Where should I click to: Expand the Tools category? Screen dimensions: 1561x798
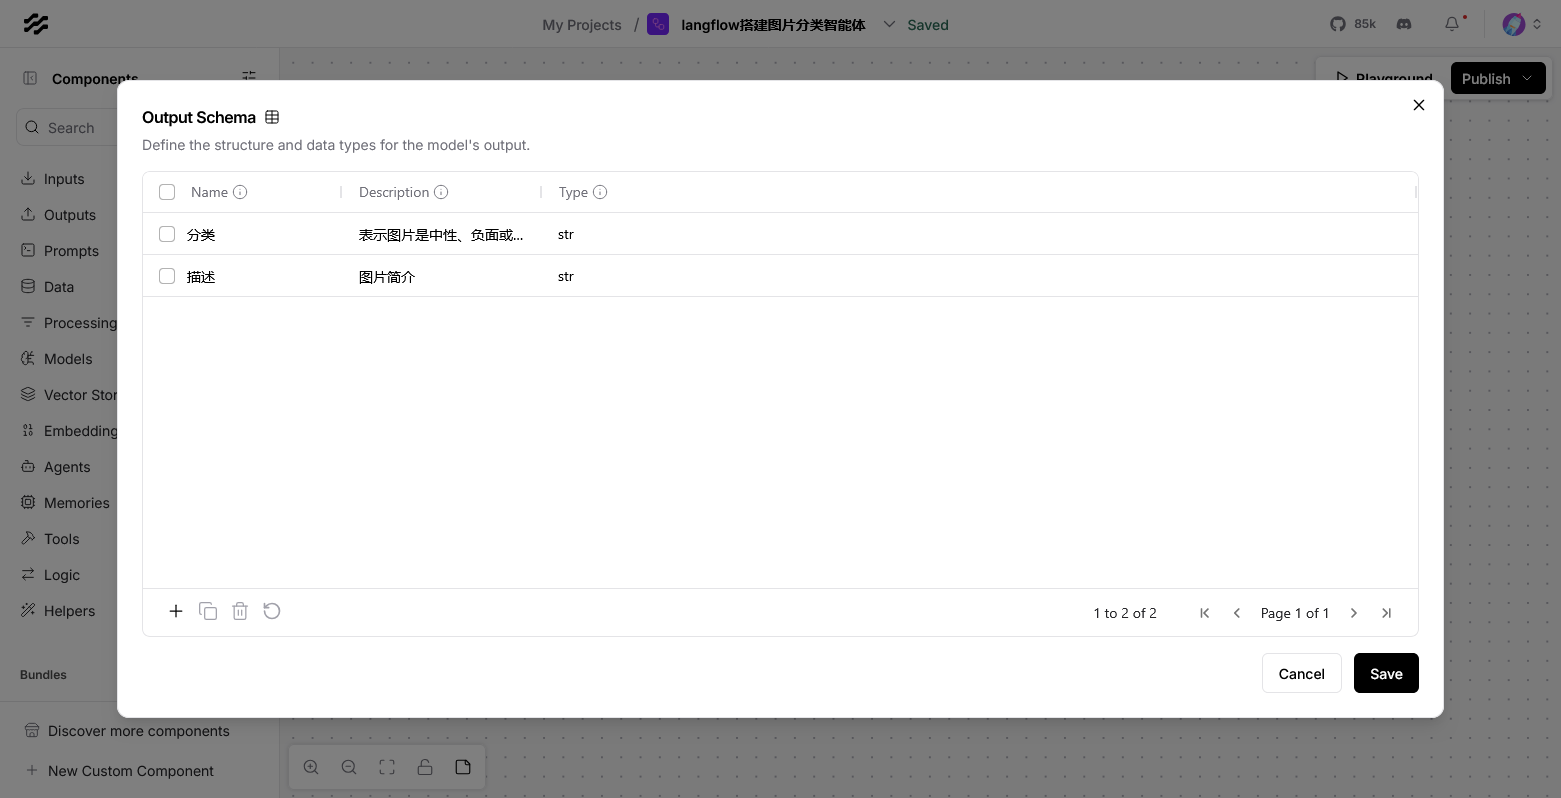[x=61, y=539]
